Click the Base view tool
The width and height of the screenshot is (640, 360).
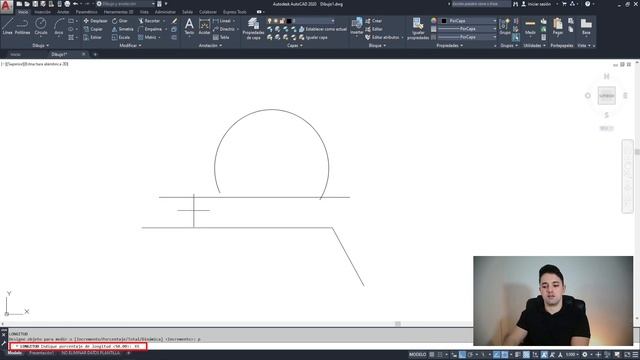(586, 27)
